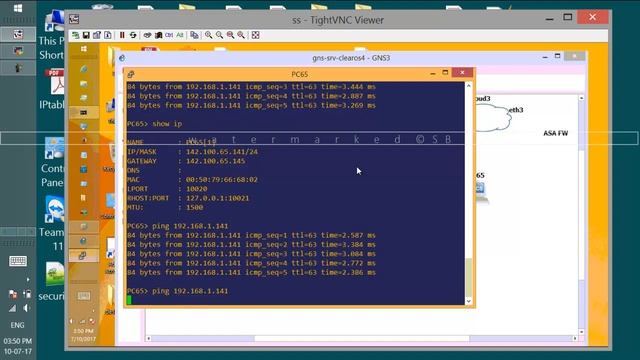
Task: Select the cloud node in GNS3 canvas
Action: [x=493, y=118]
